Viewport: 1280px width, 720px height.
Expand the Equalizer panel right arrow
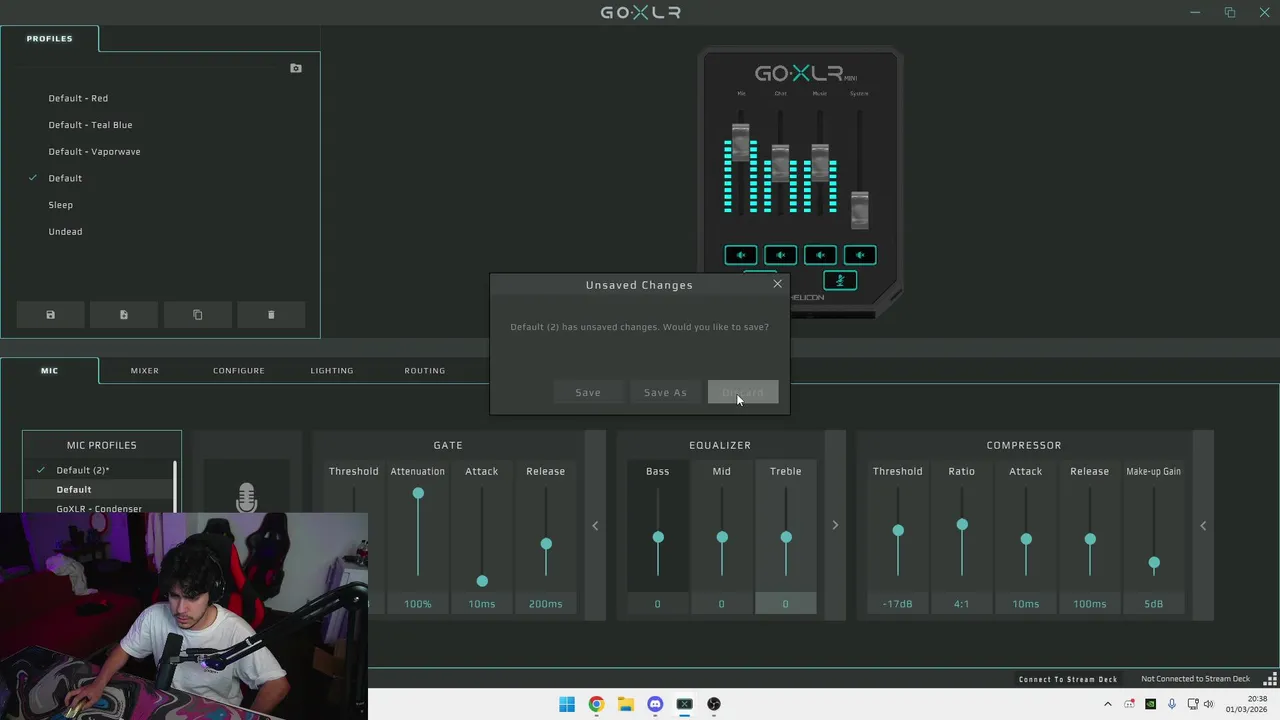click(835, 526)
